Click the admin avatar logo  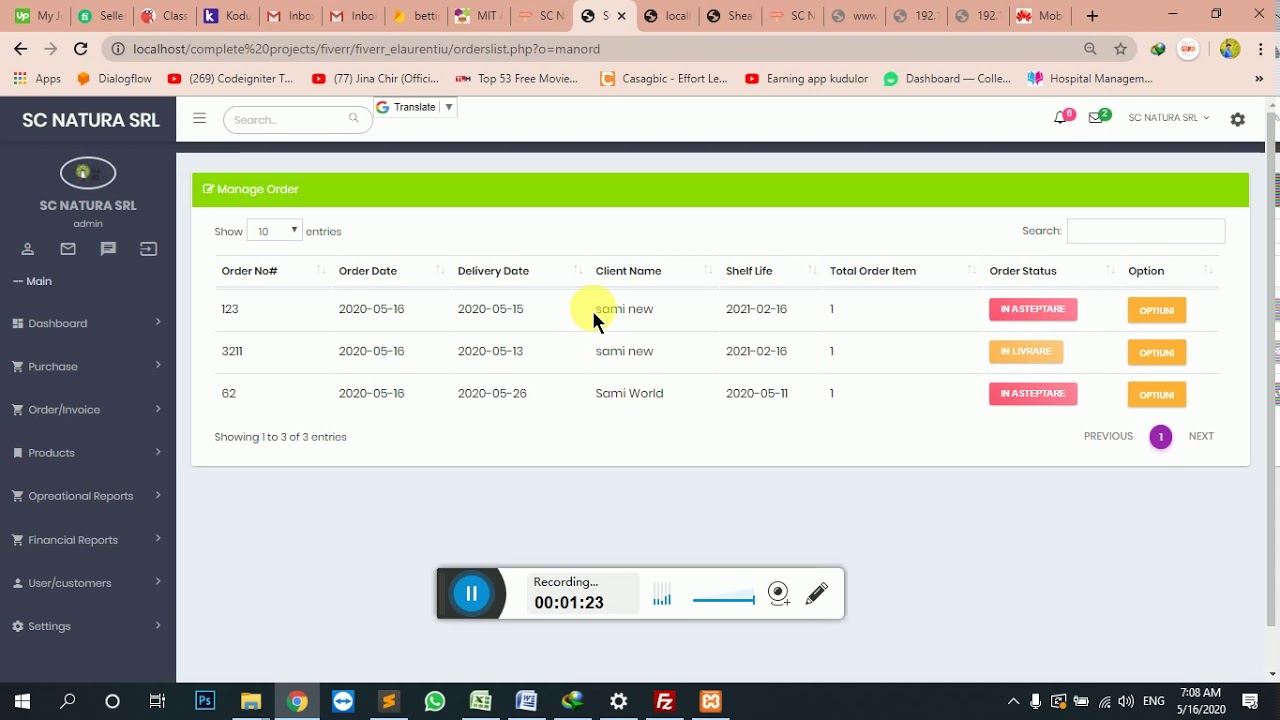click(88, 173)
